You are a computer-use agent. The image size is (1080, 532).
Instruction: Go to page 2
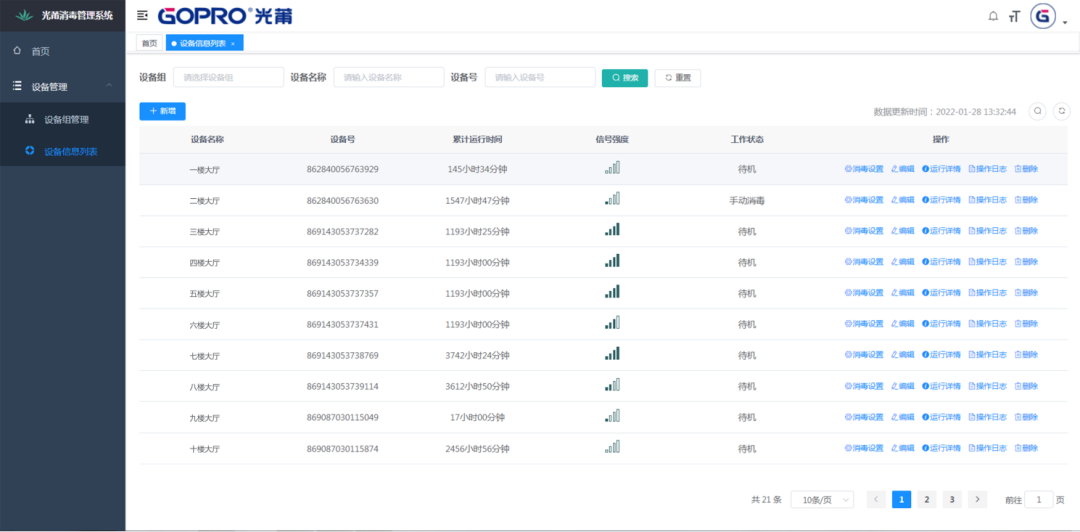pyautogui.click(x=926, y=500)
